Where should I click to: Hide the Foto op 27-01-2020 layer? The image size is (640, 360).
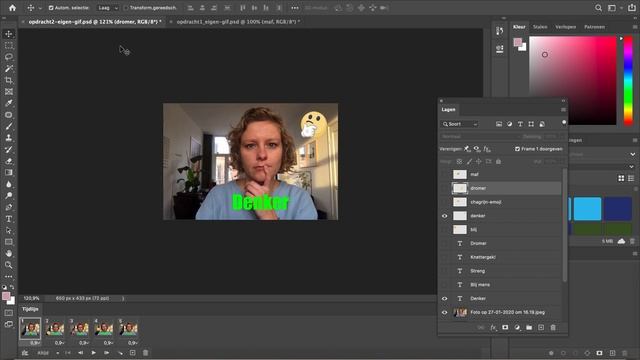pos(444,313)
